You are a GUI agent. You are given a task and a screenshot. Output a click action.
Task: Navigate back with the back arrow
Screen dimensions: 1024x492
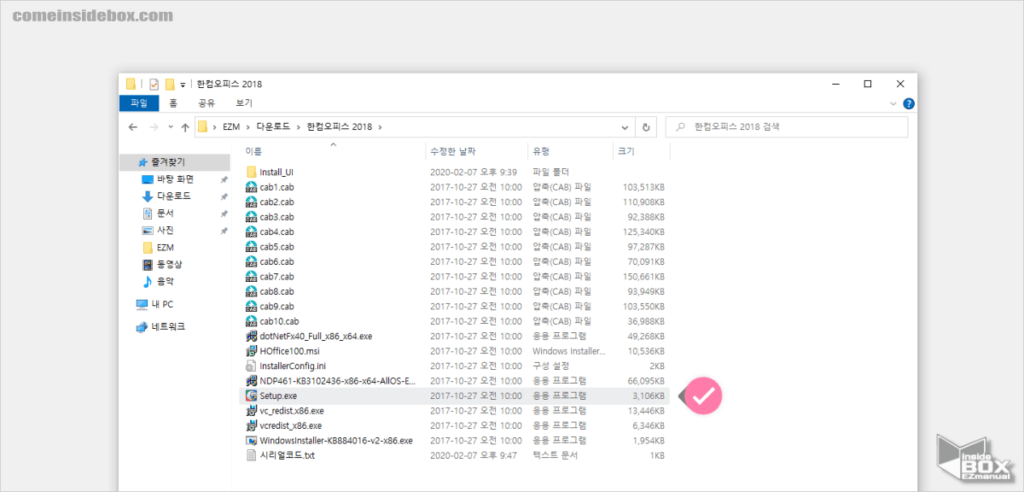[x=133, y=127]
